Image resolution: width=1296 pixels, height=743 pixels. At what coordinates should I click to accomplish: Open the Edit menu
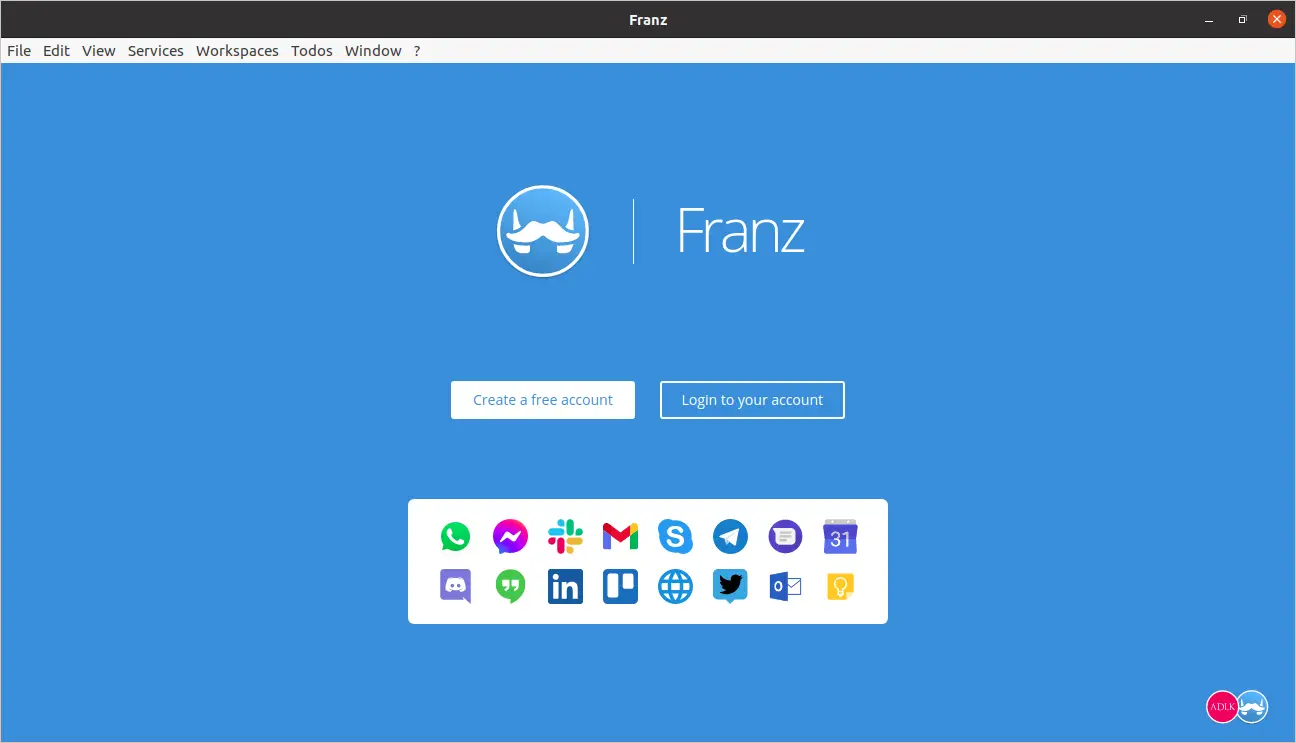coord(56,51)
